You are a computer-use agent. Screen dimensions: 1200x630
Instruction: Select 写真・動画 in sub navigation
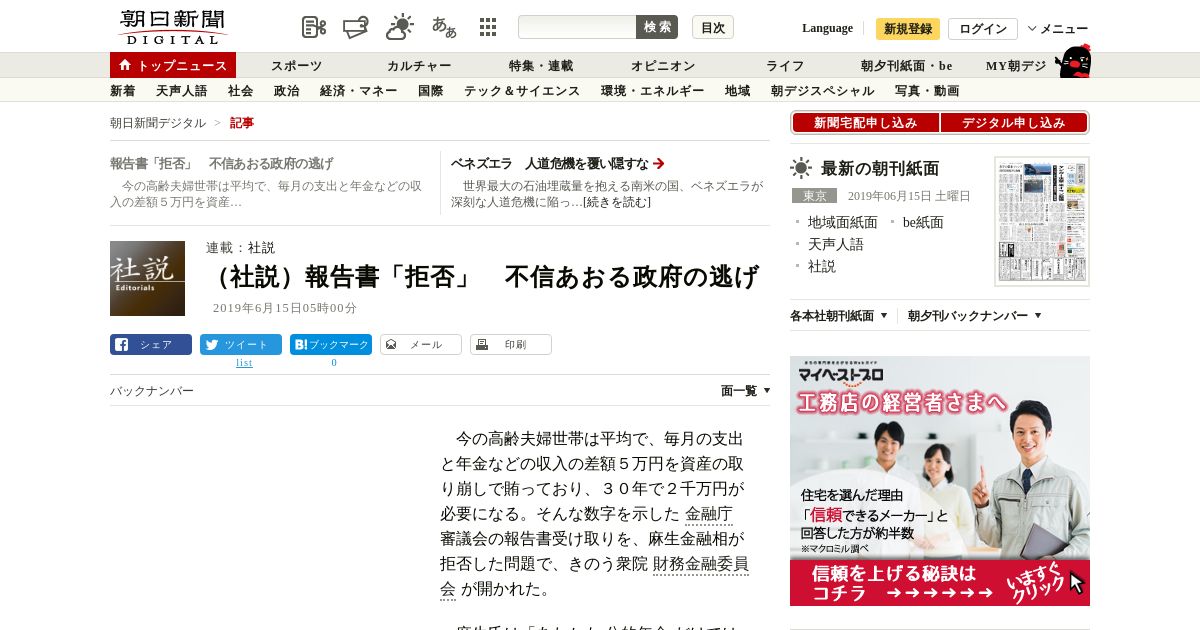pos(927,91)
